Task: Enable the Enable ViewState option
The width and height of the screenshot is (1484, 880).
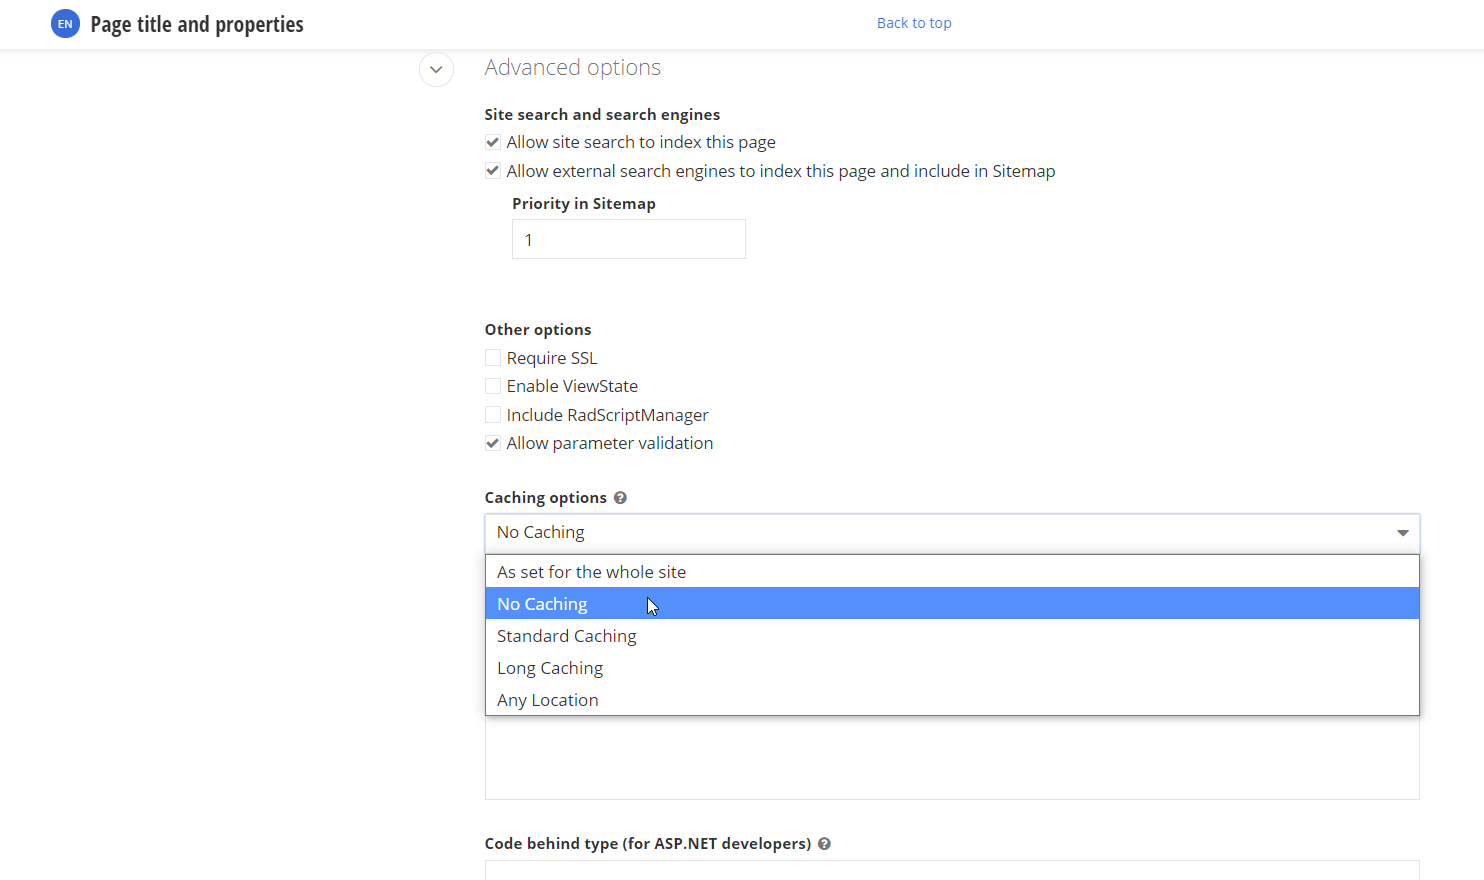Action: click(493, 386)
